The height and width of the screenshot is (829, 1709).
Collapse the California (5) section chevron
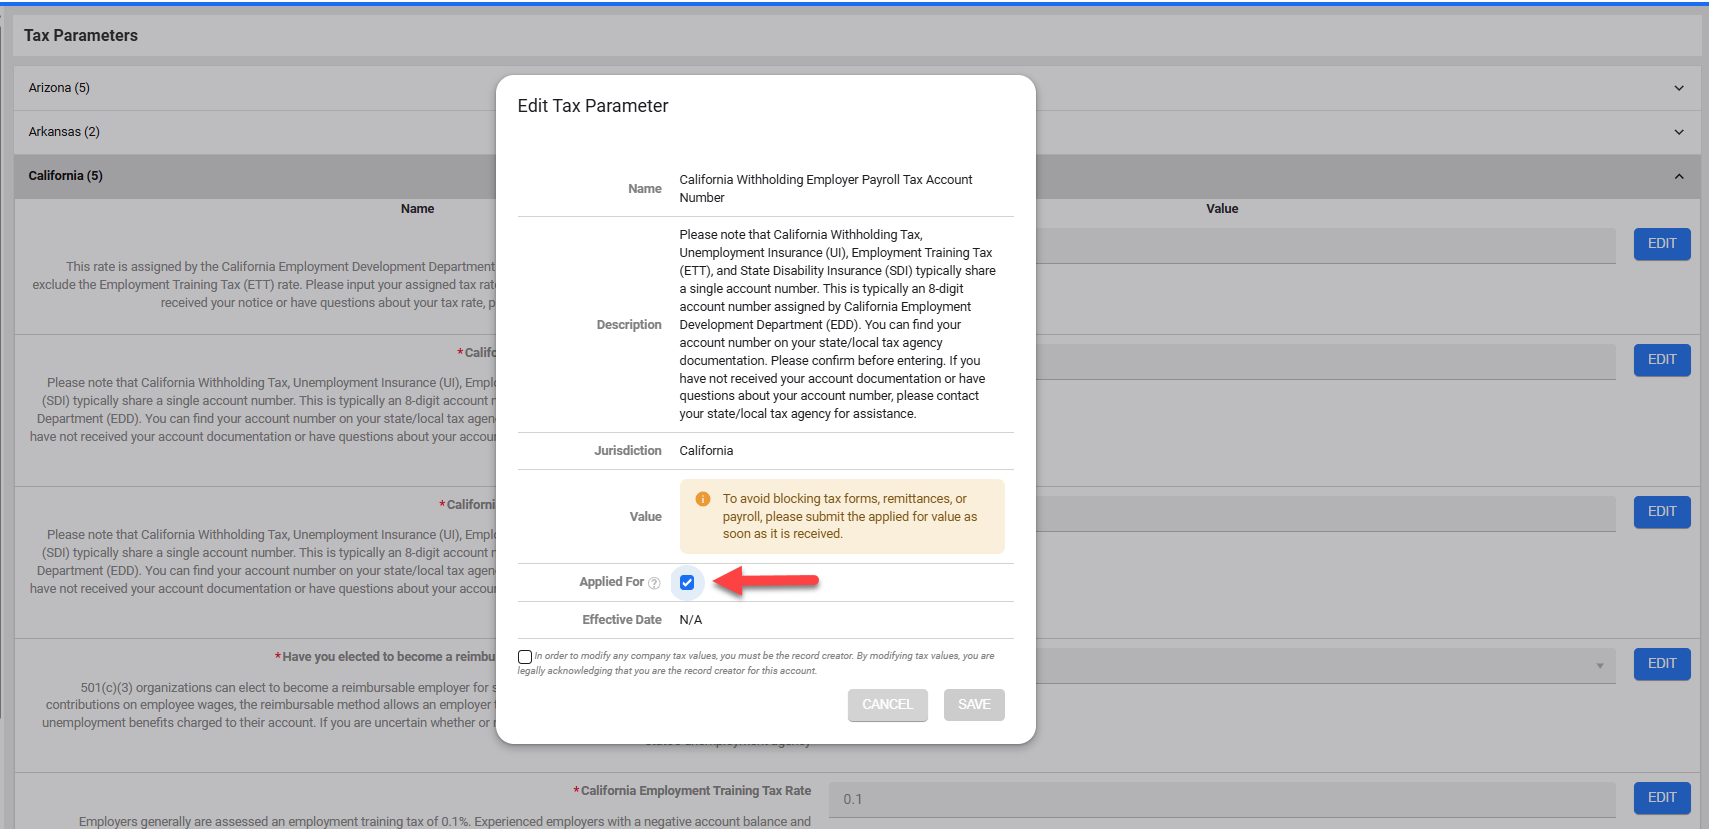(1679, 176)
